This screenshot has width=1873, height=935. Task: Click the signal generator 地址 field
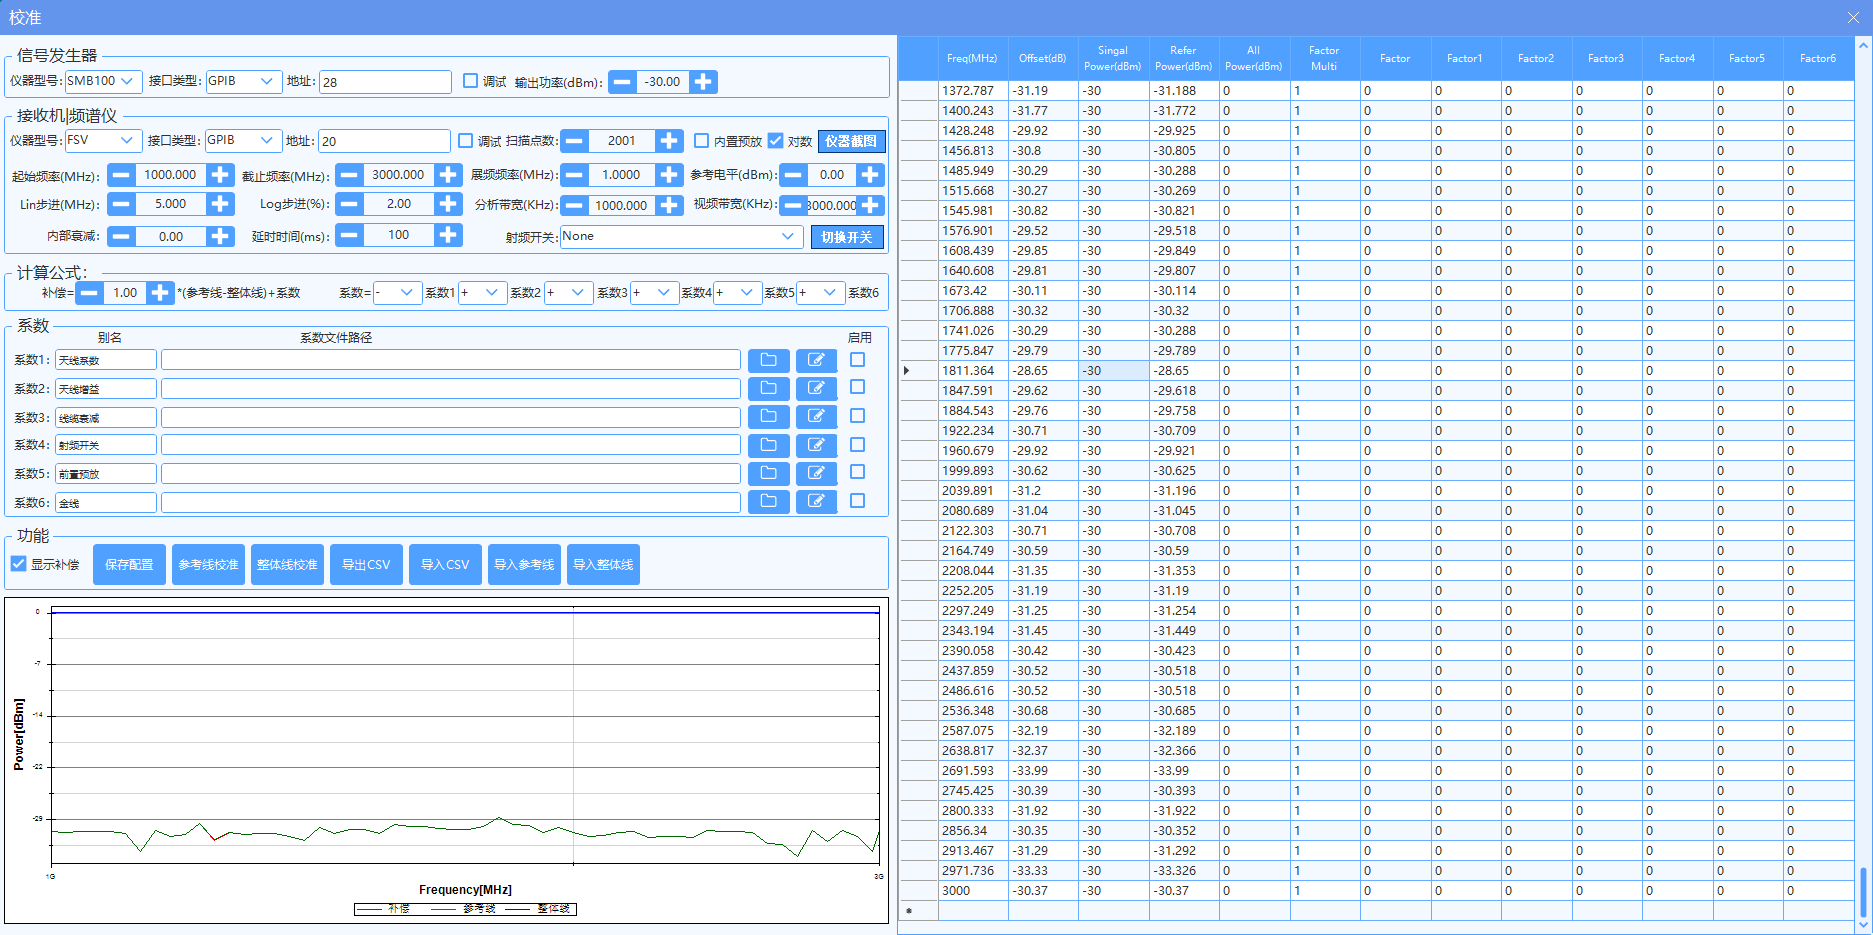click(x=385, y=82)
